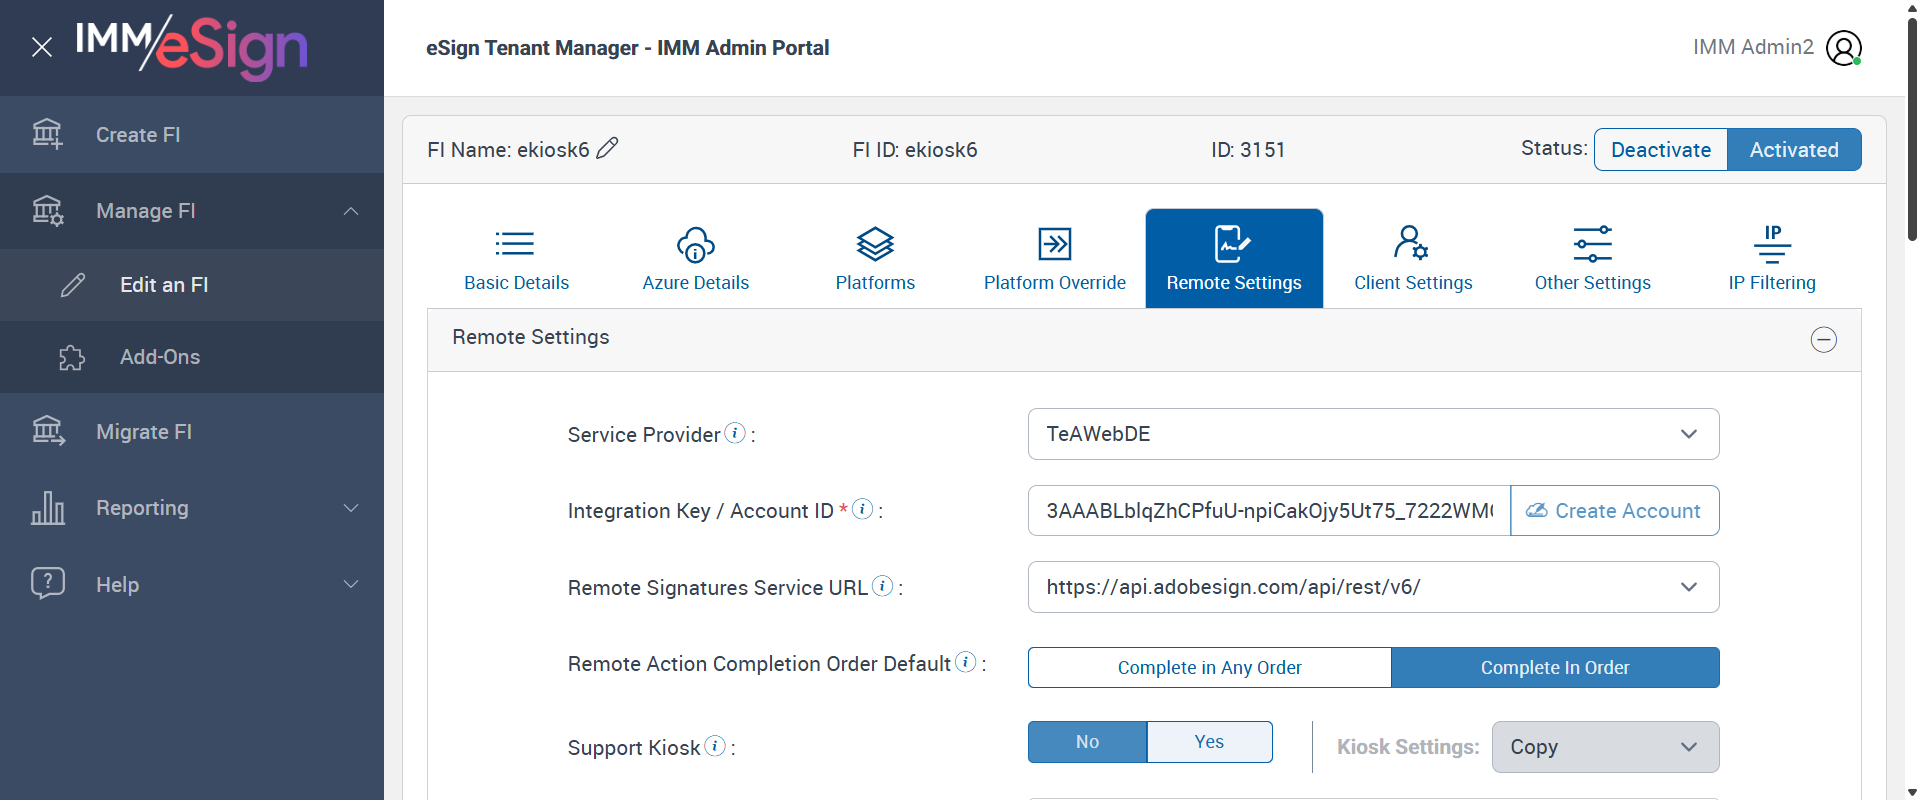The width and height of the screenshot is (1920, 800).
Task: Click the Integration Key input field
Action: [x=1268, y=511]
